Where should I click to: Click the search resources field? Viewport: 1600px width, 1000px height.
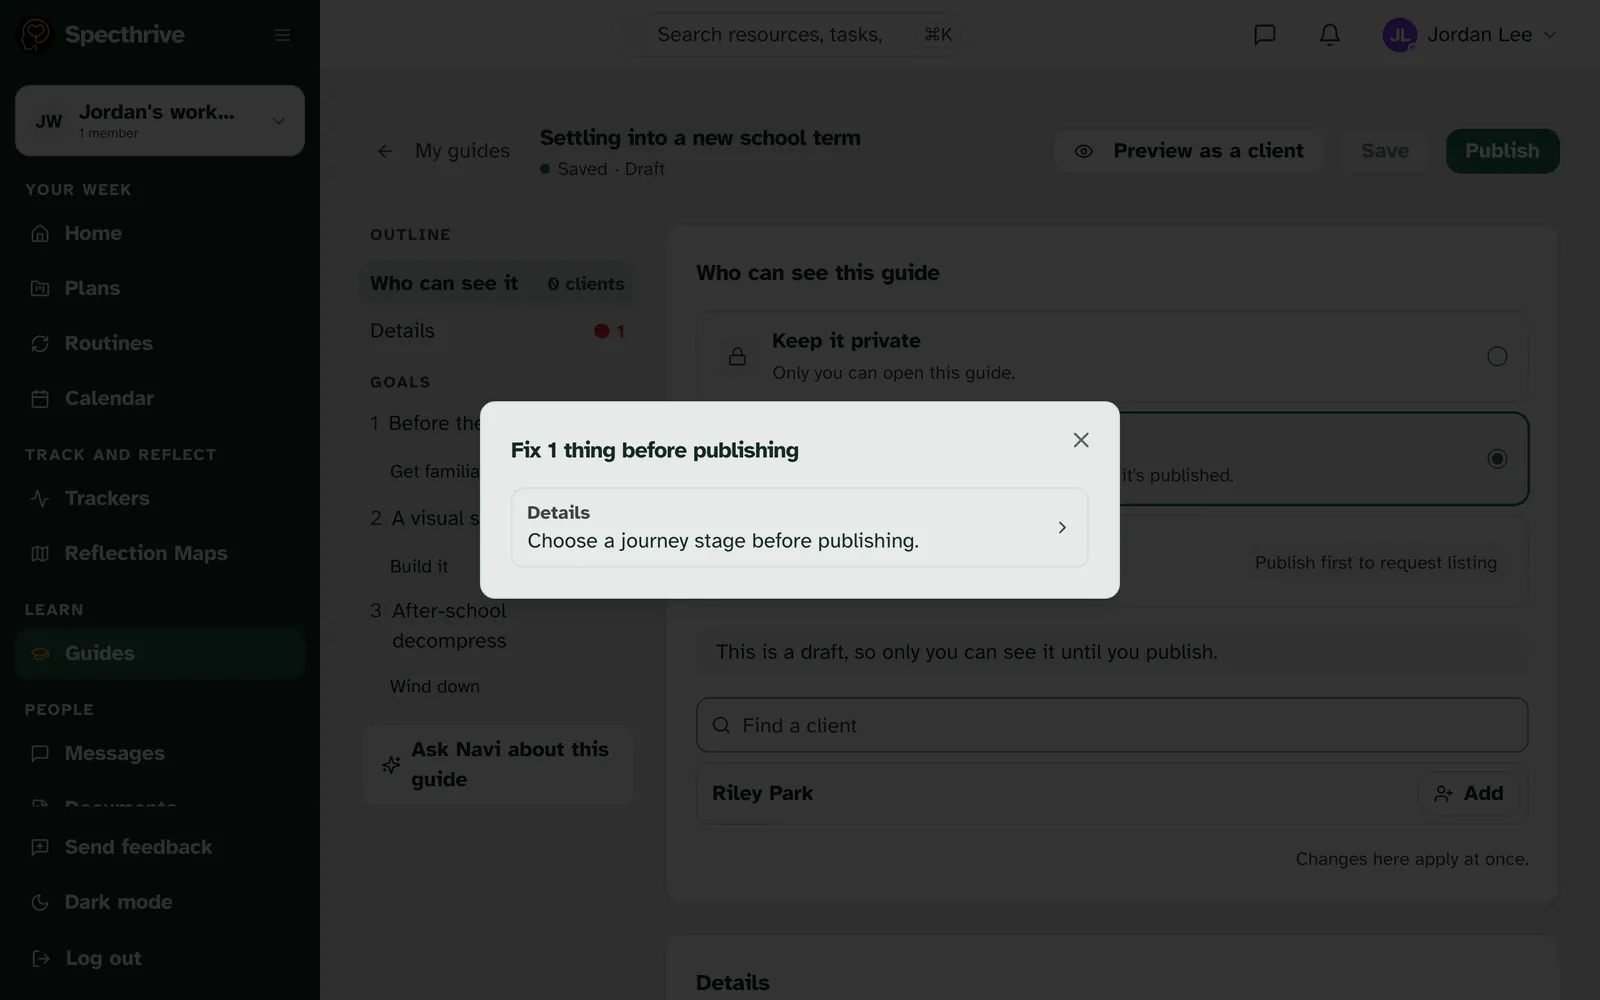click(790, 35)
